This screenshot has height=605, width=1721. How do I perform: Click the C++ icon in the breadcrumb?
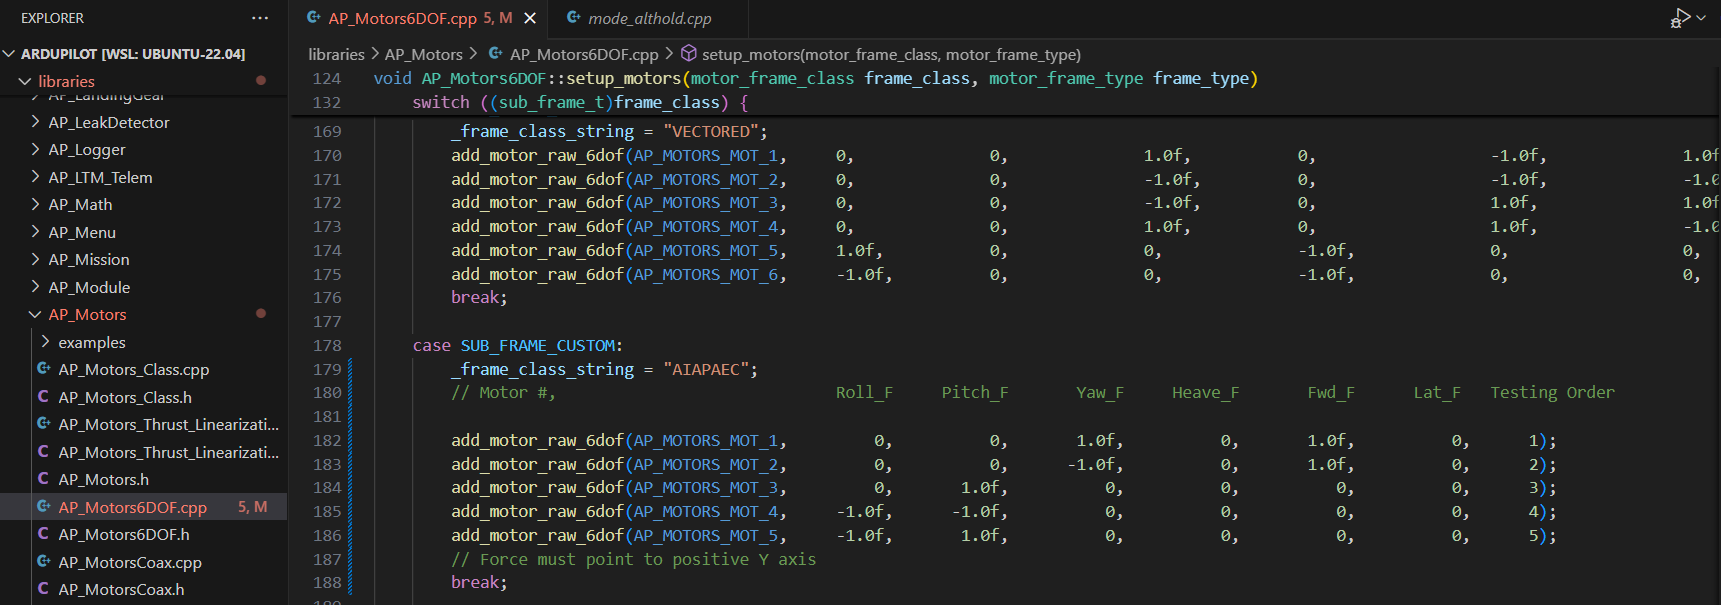click(495, 53)
